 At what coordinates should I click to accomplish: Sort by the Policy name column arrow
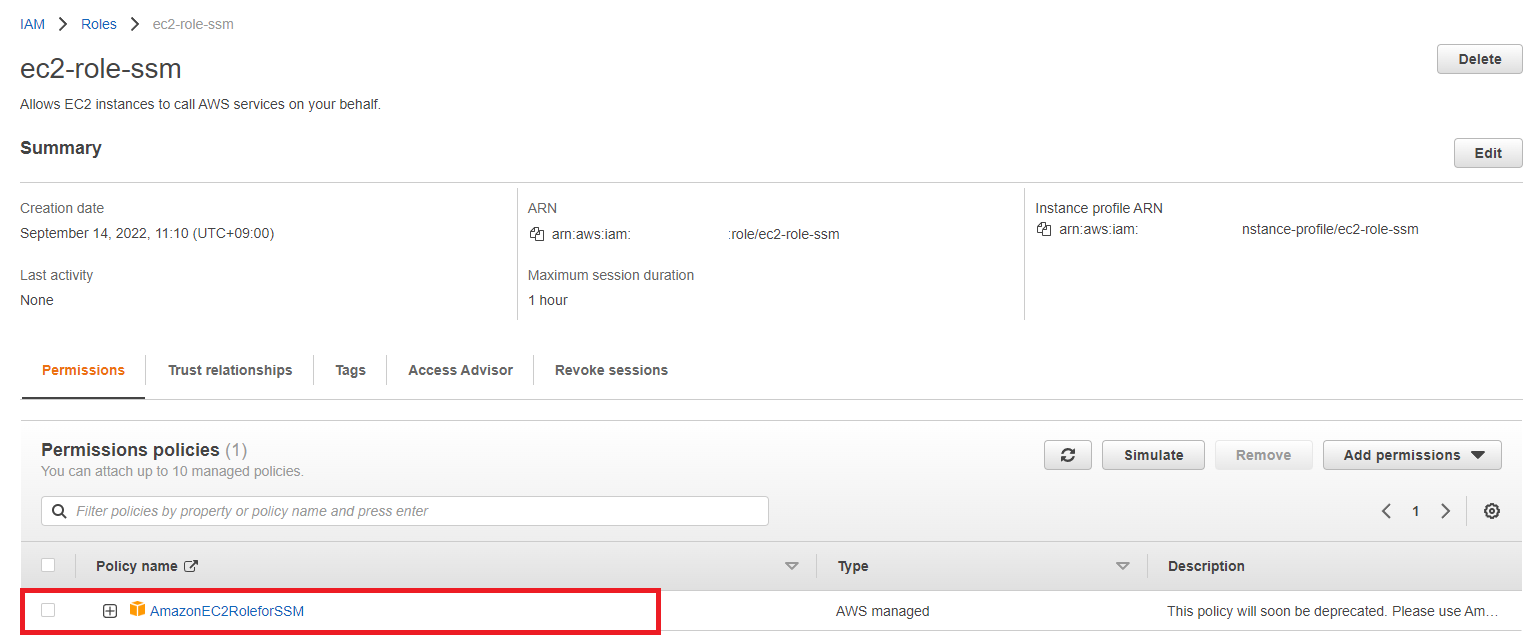pyautogui.click(x=792, y=566)
